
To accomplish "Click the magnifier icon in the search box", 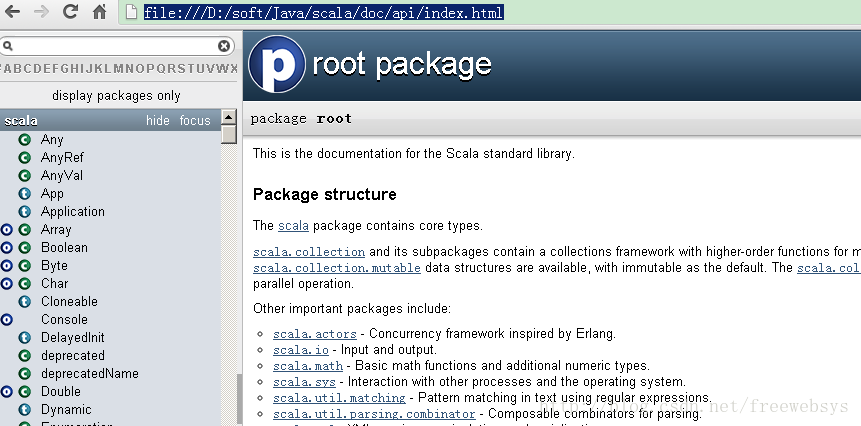I will [x=8, y=46].
